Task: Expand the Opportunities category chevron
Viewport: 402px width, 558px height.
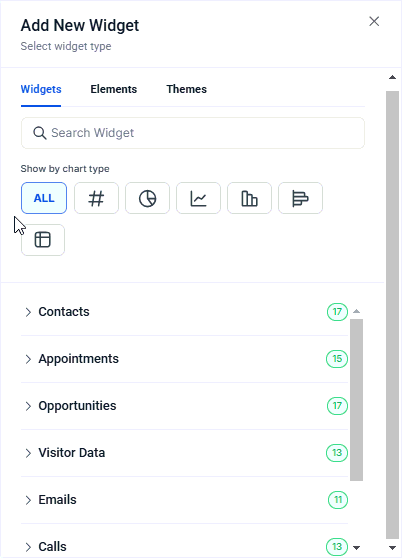Action: click(28, 406)
